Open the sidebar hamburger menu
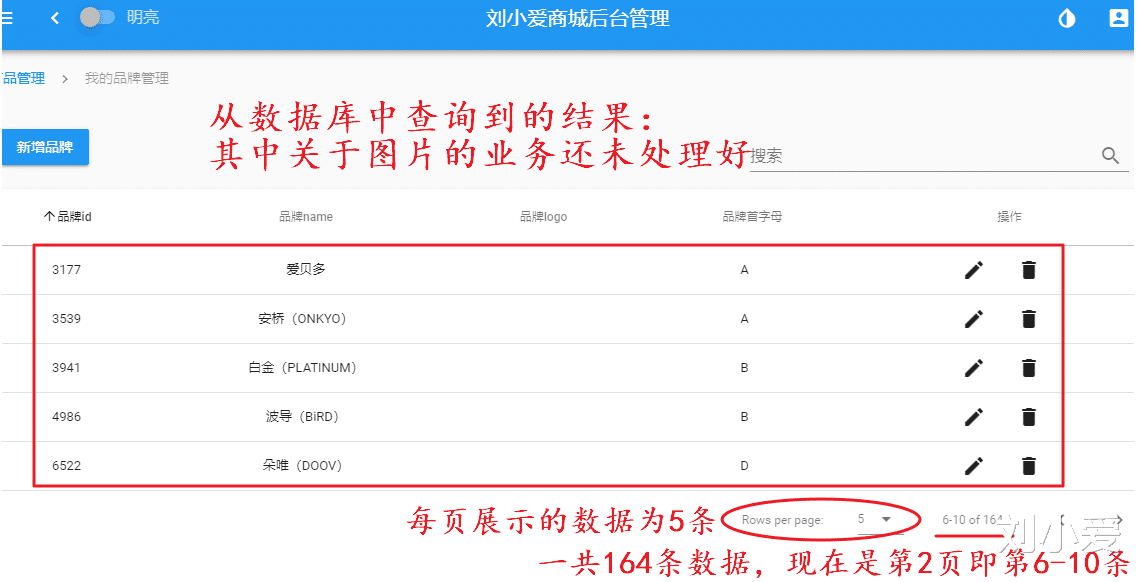 [x=10, y=16]
